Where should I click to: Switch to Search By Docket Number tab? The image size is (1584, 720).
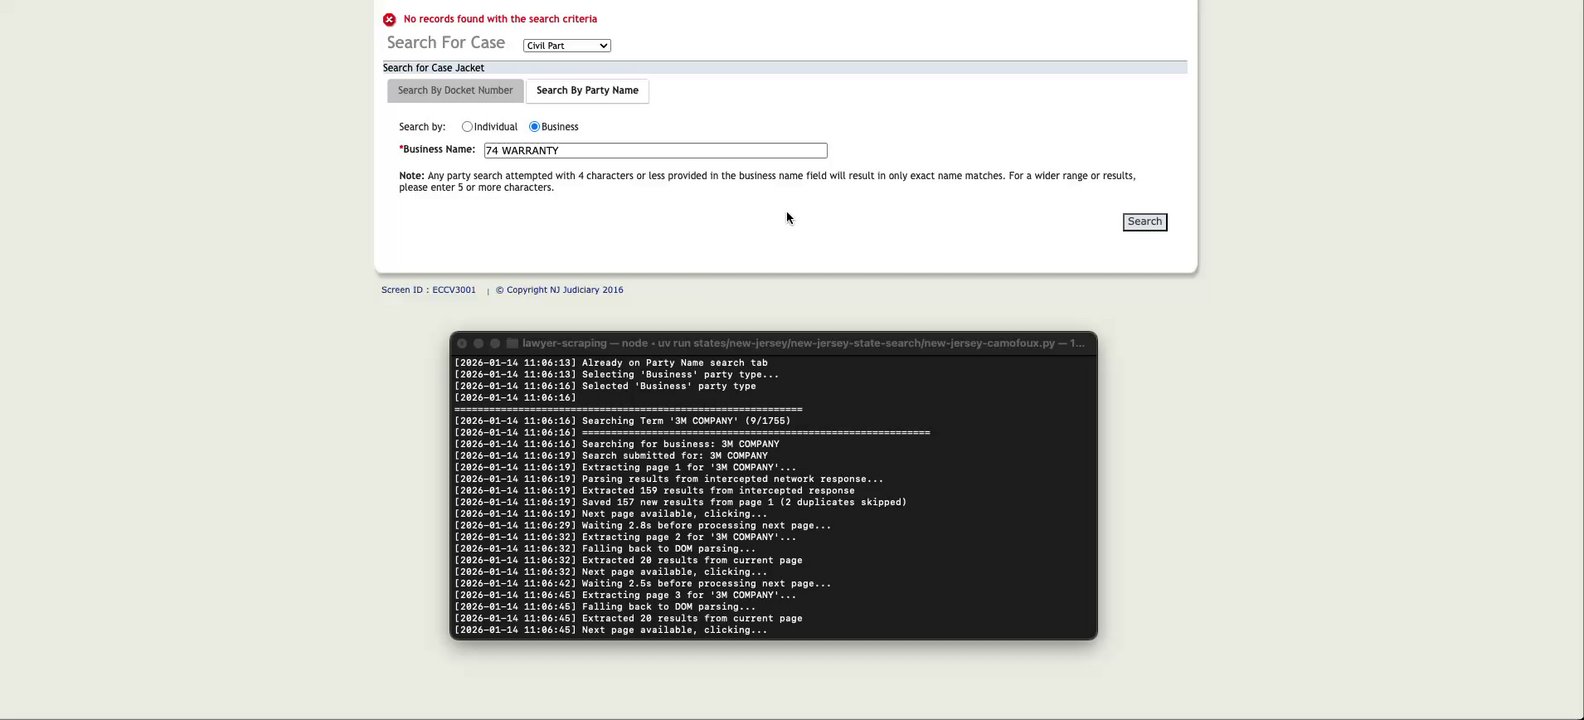pos(455,91)
